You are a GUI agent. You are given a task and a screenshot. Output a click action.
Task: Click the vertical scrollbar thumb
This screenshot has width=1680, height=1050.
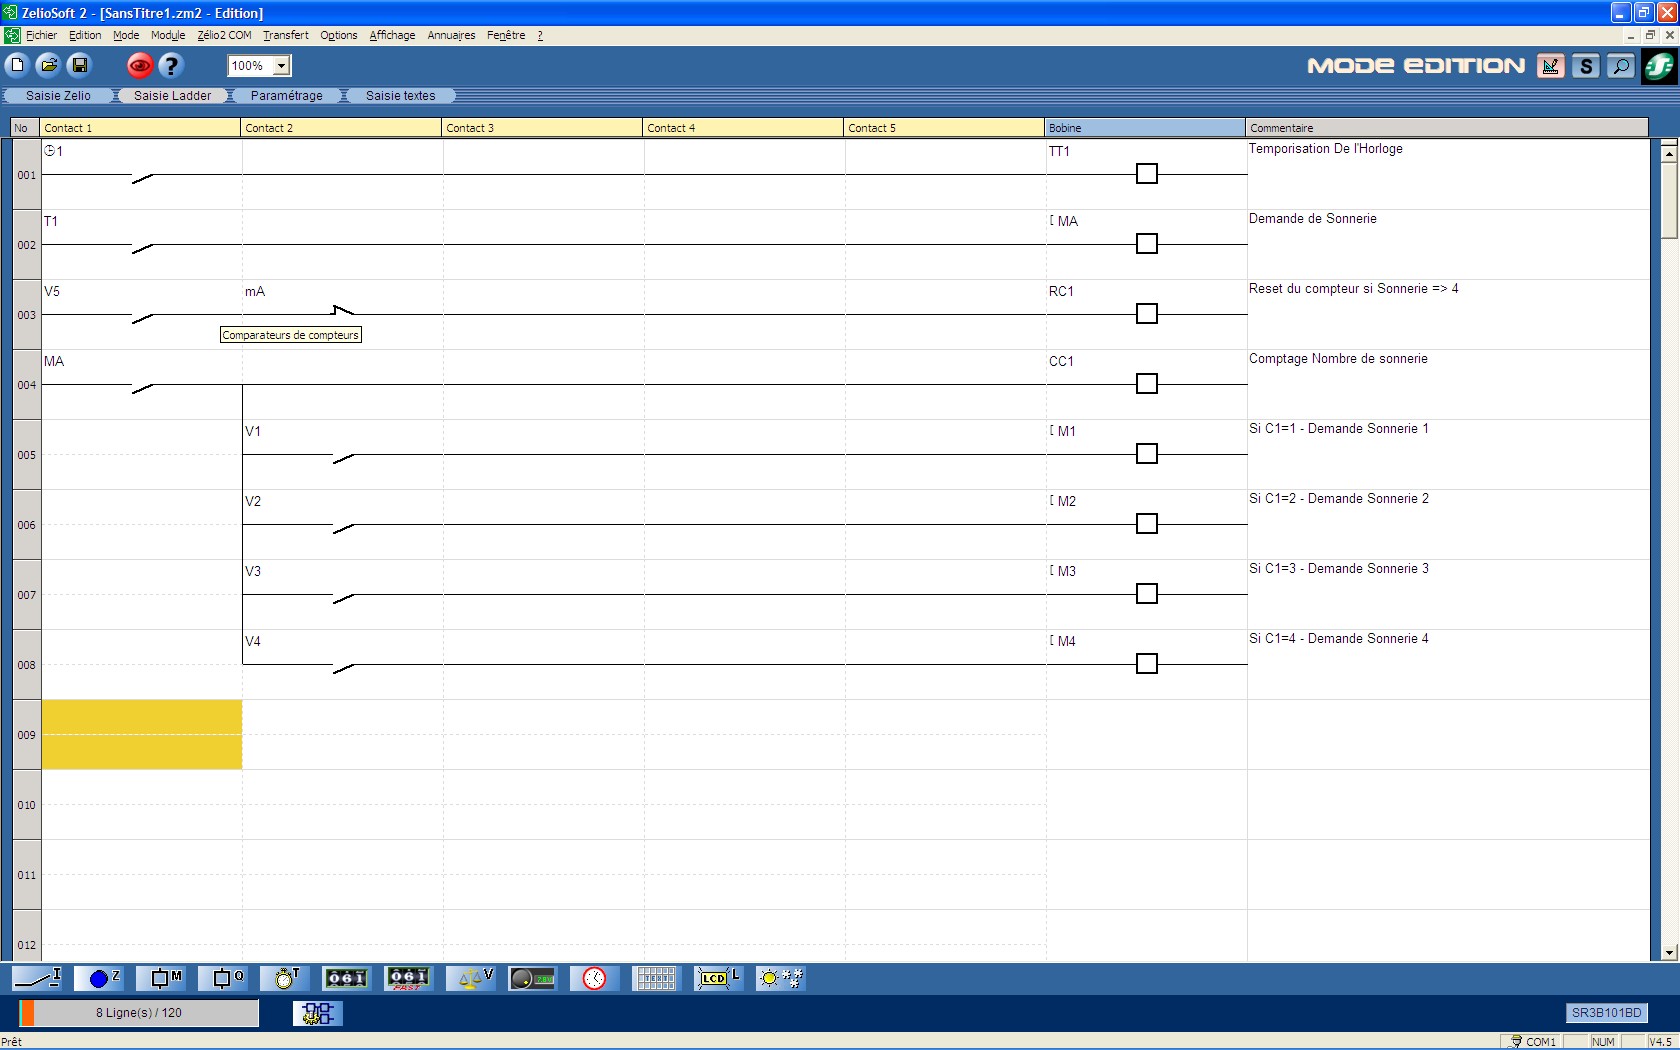(1668, 200)
